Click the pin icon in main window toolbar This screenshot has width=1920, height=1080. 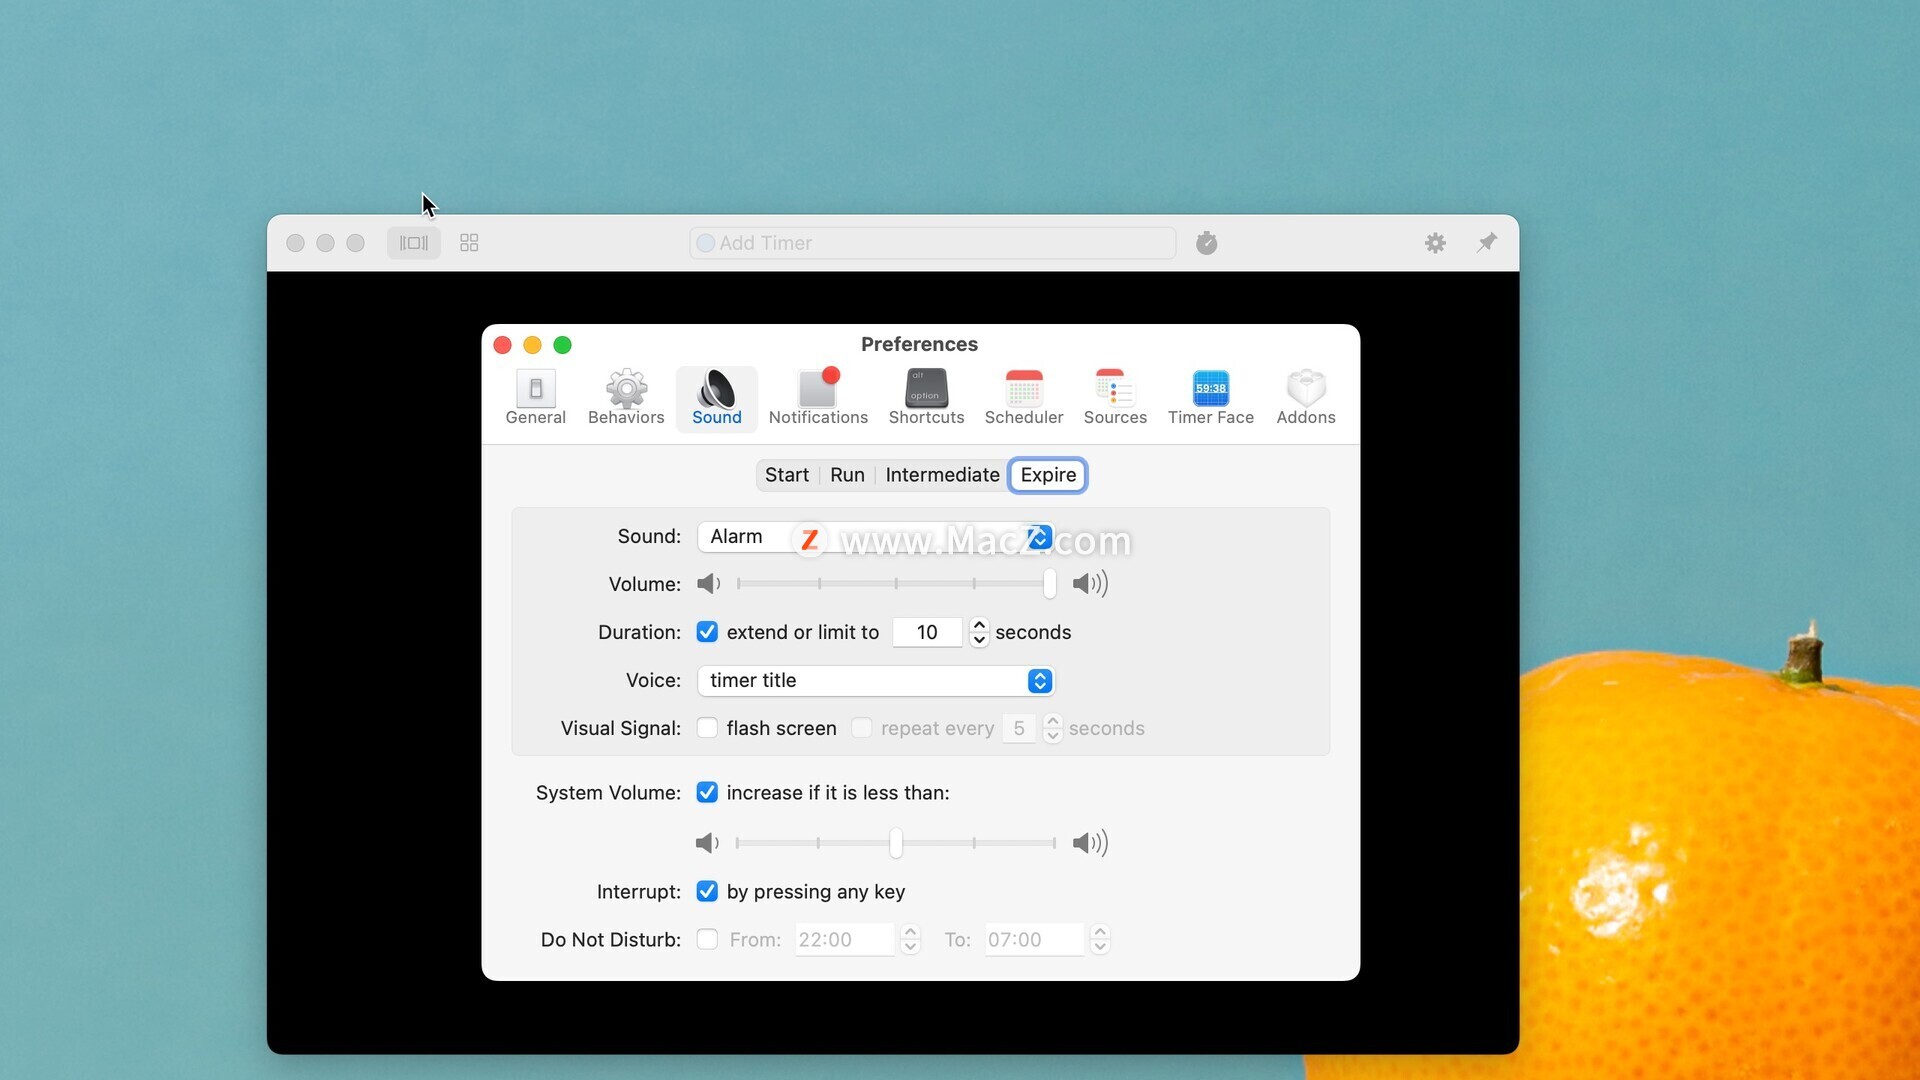(x=1487, y=243)
